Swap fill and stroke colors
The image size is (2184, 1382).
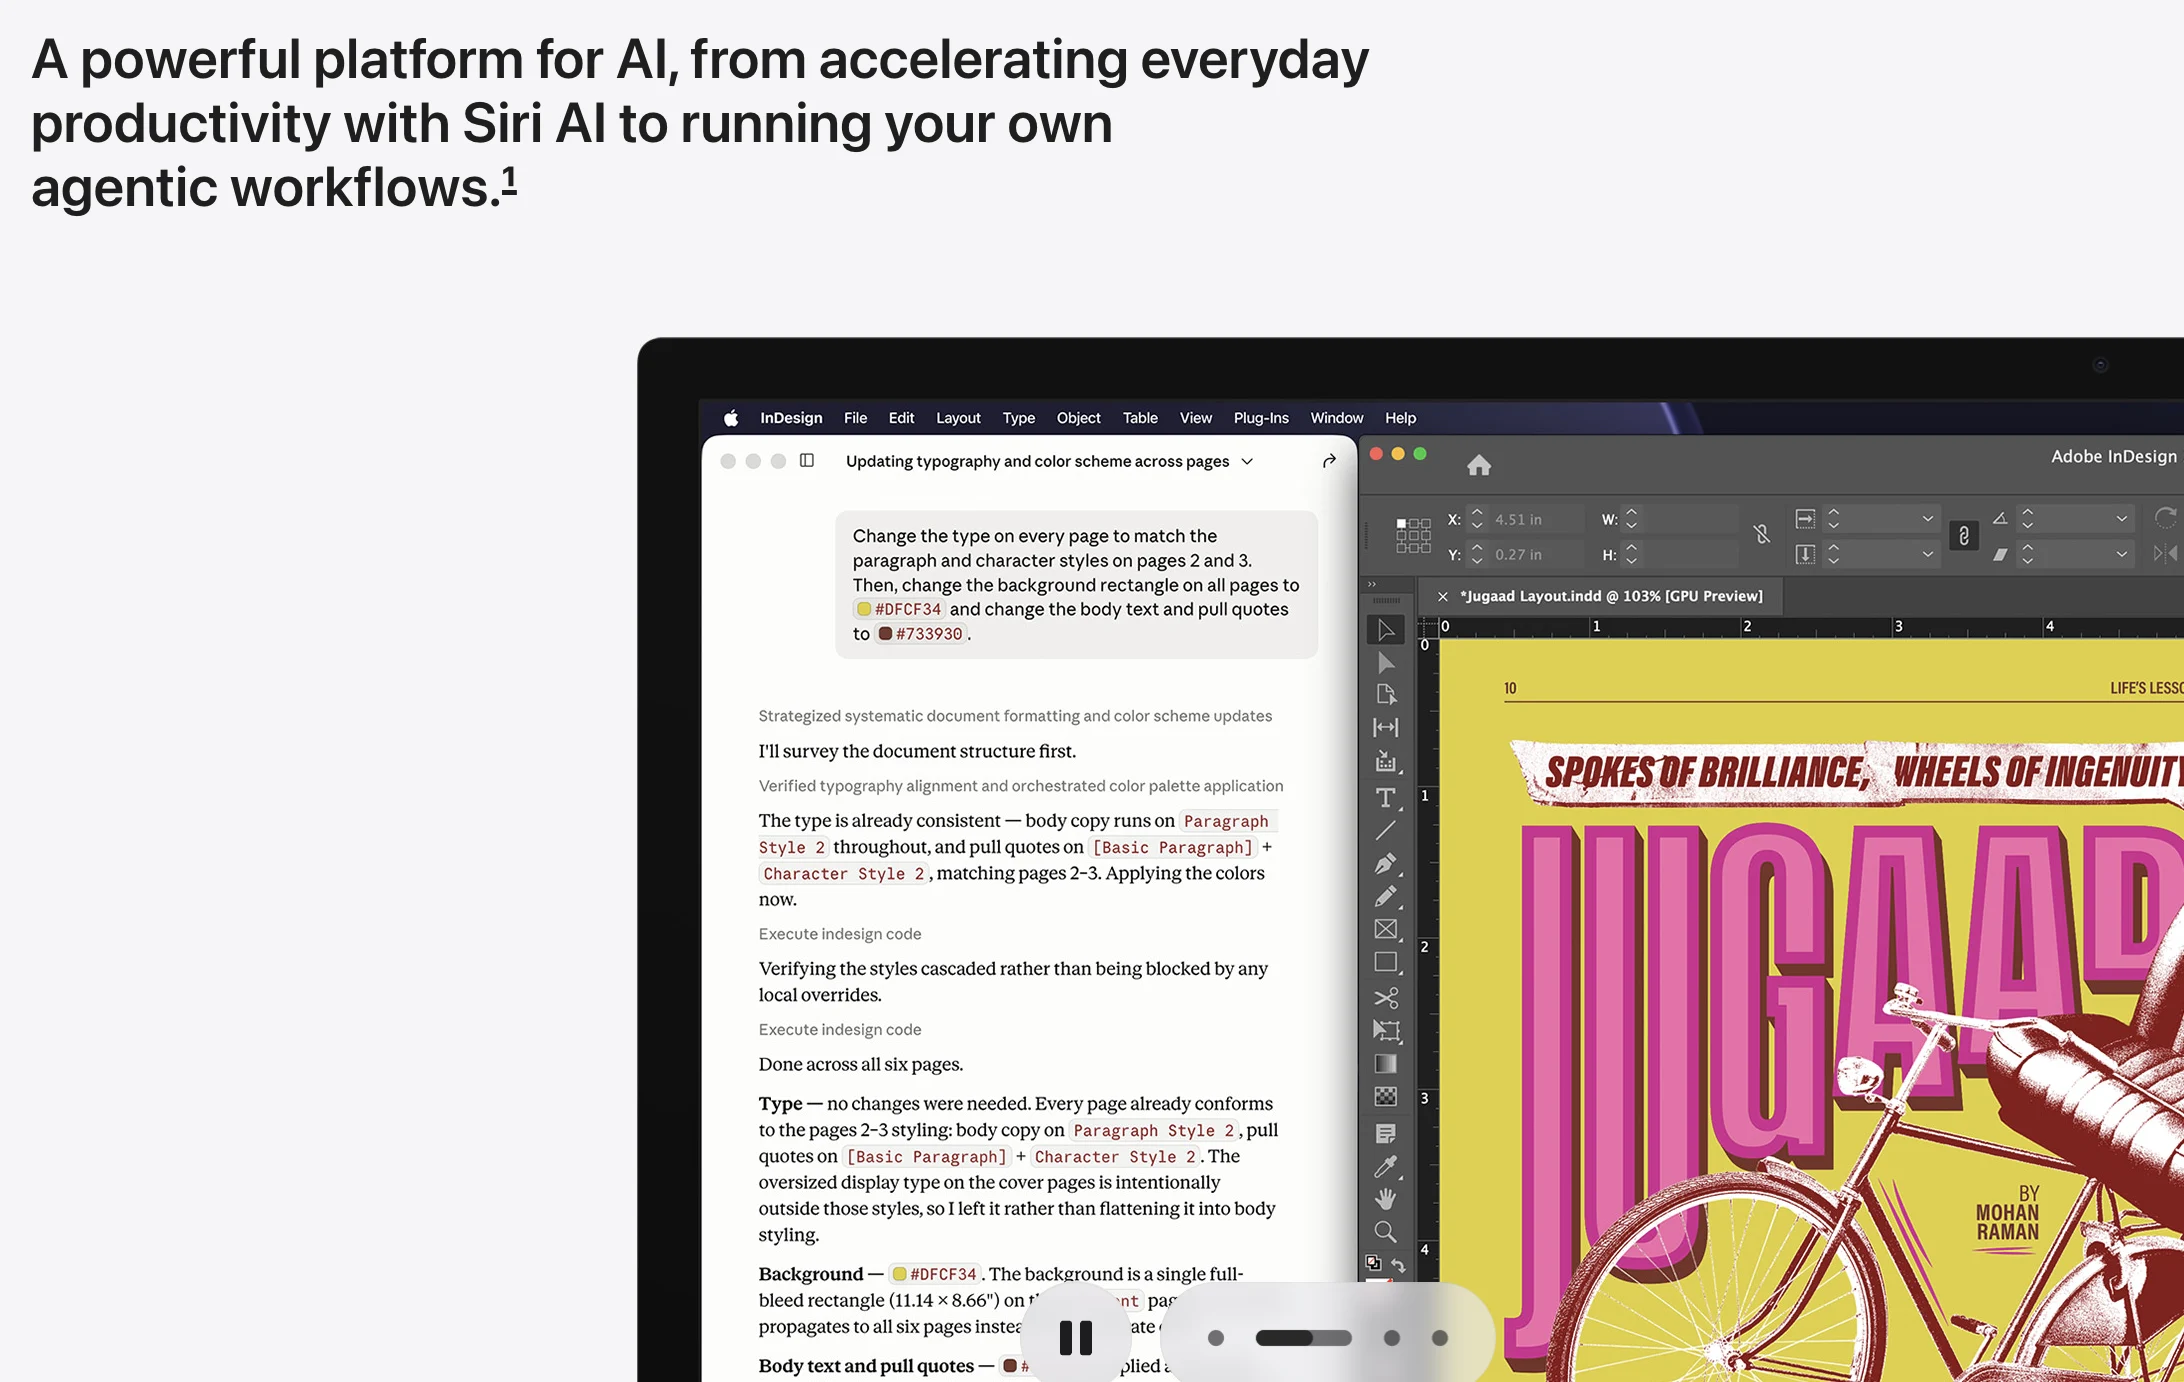coord(1399,1265)
